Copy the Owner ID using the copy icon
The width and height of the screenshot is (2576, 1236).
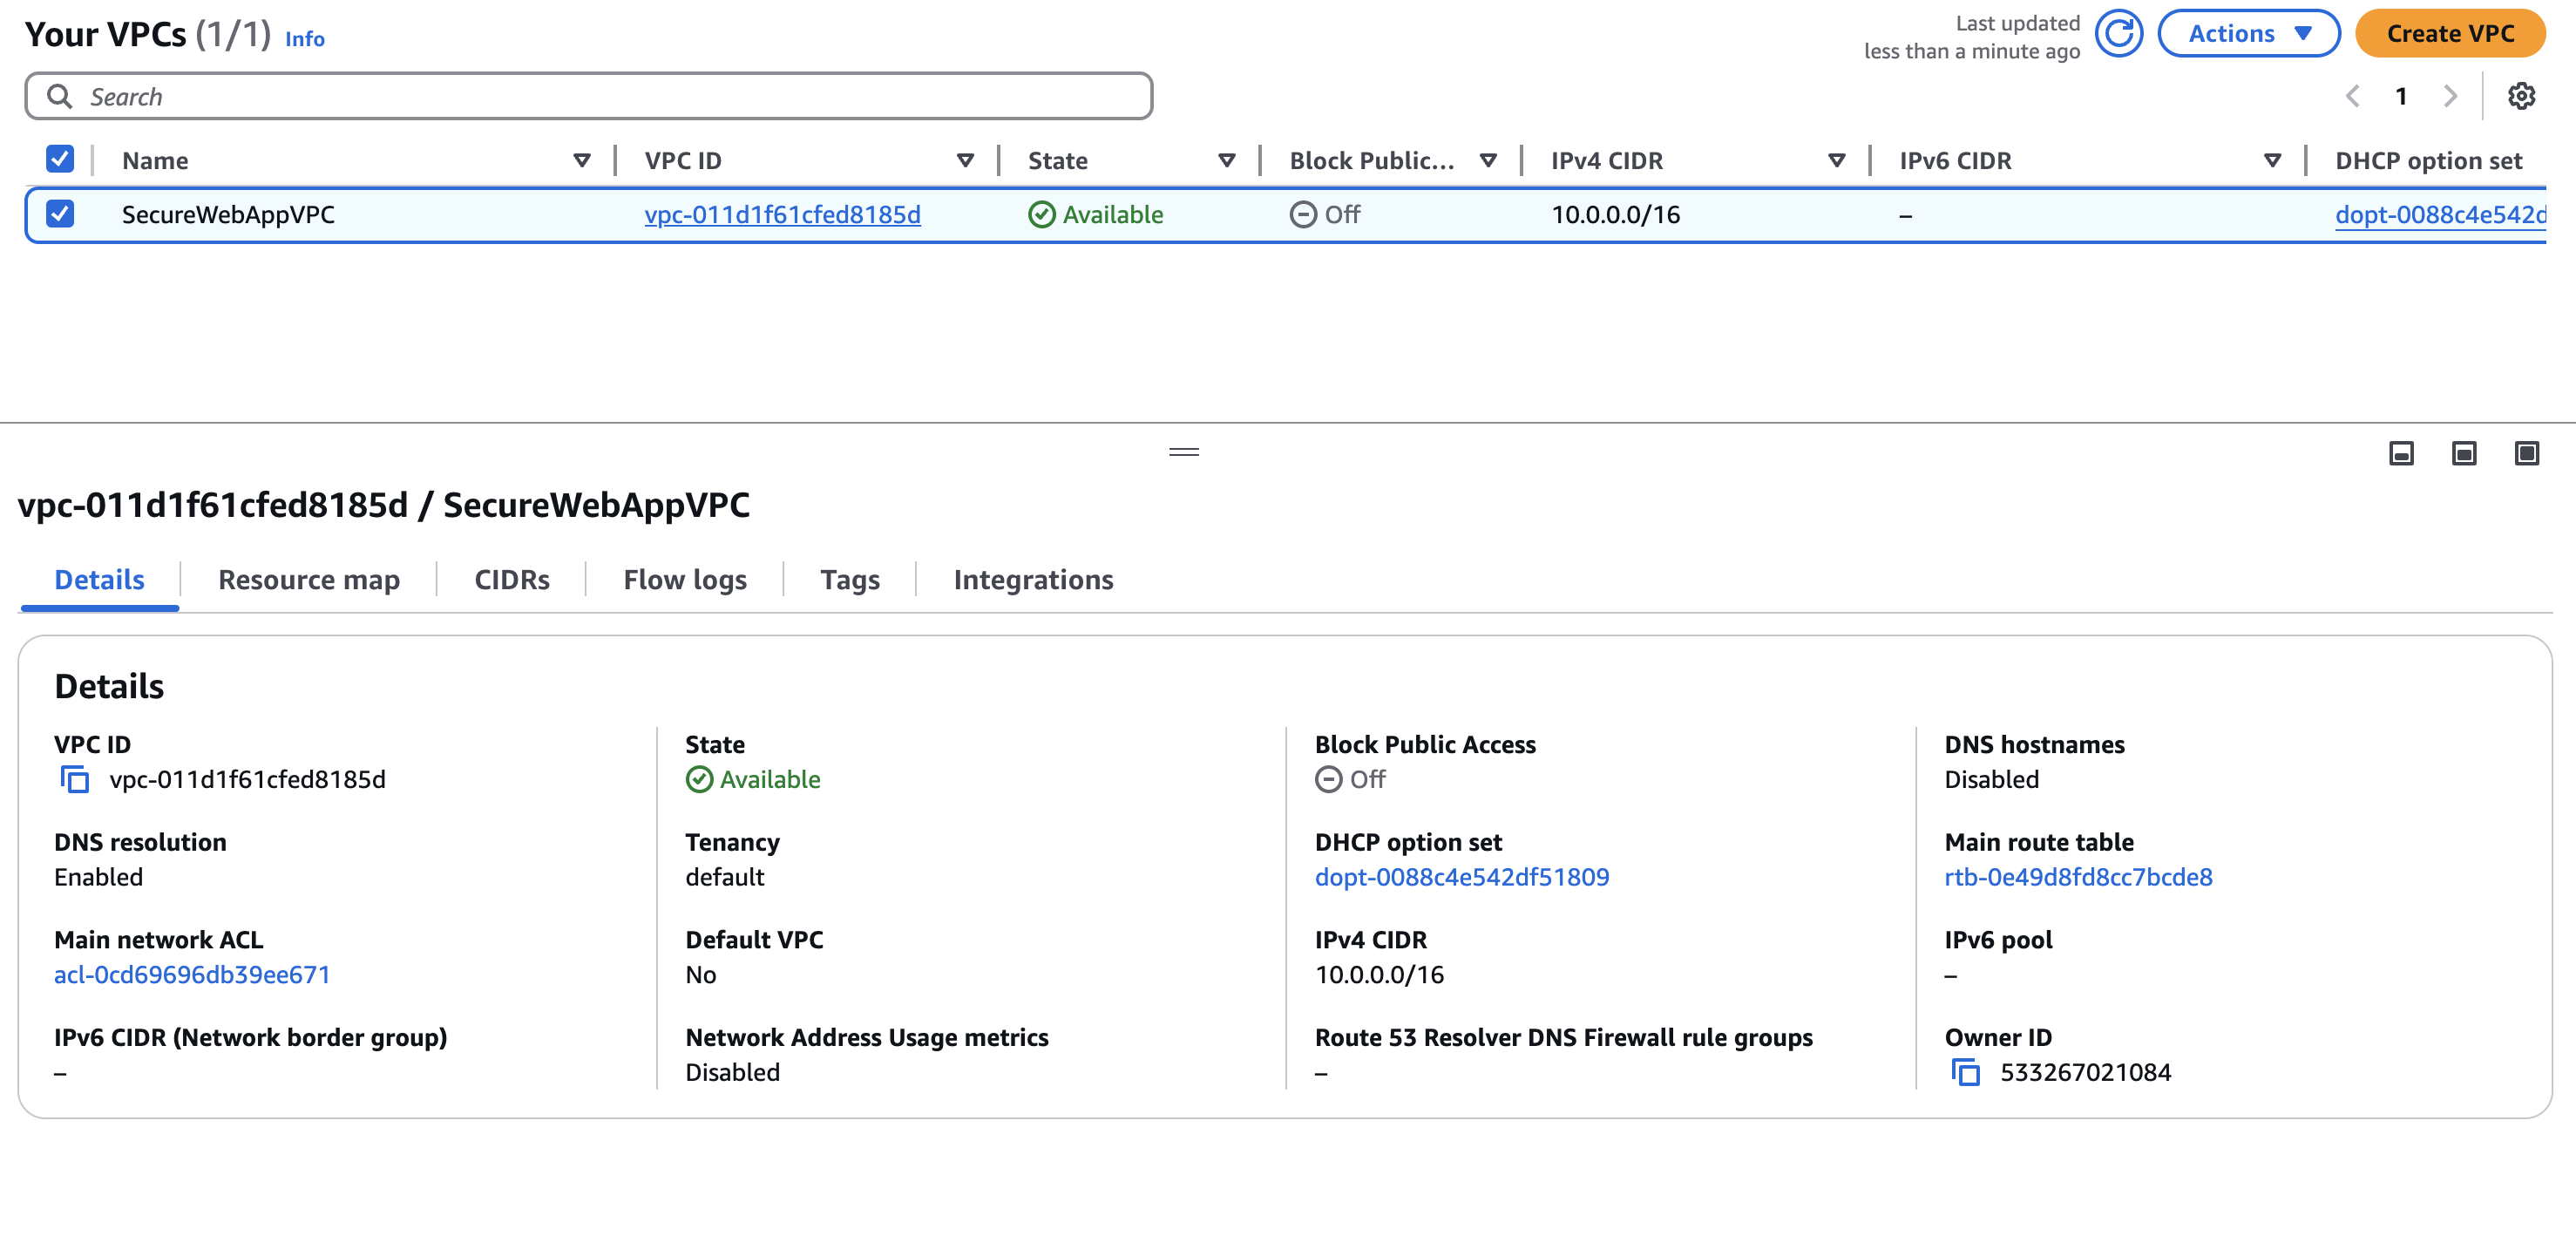pyautogui.click(x=1966, y=1072)
